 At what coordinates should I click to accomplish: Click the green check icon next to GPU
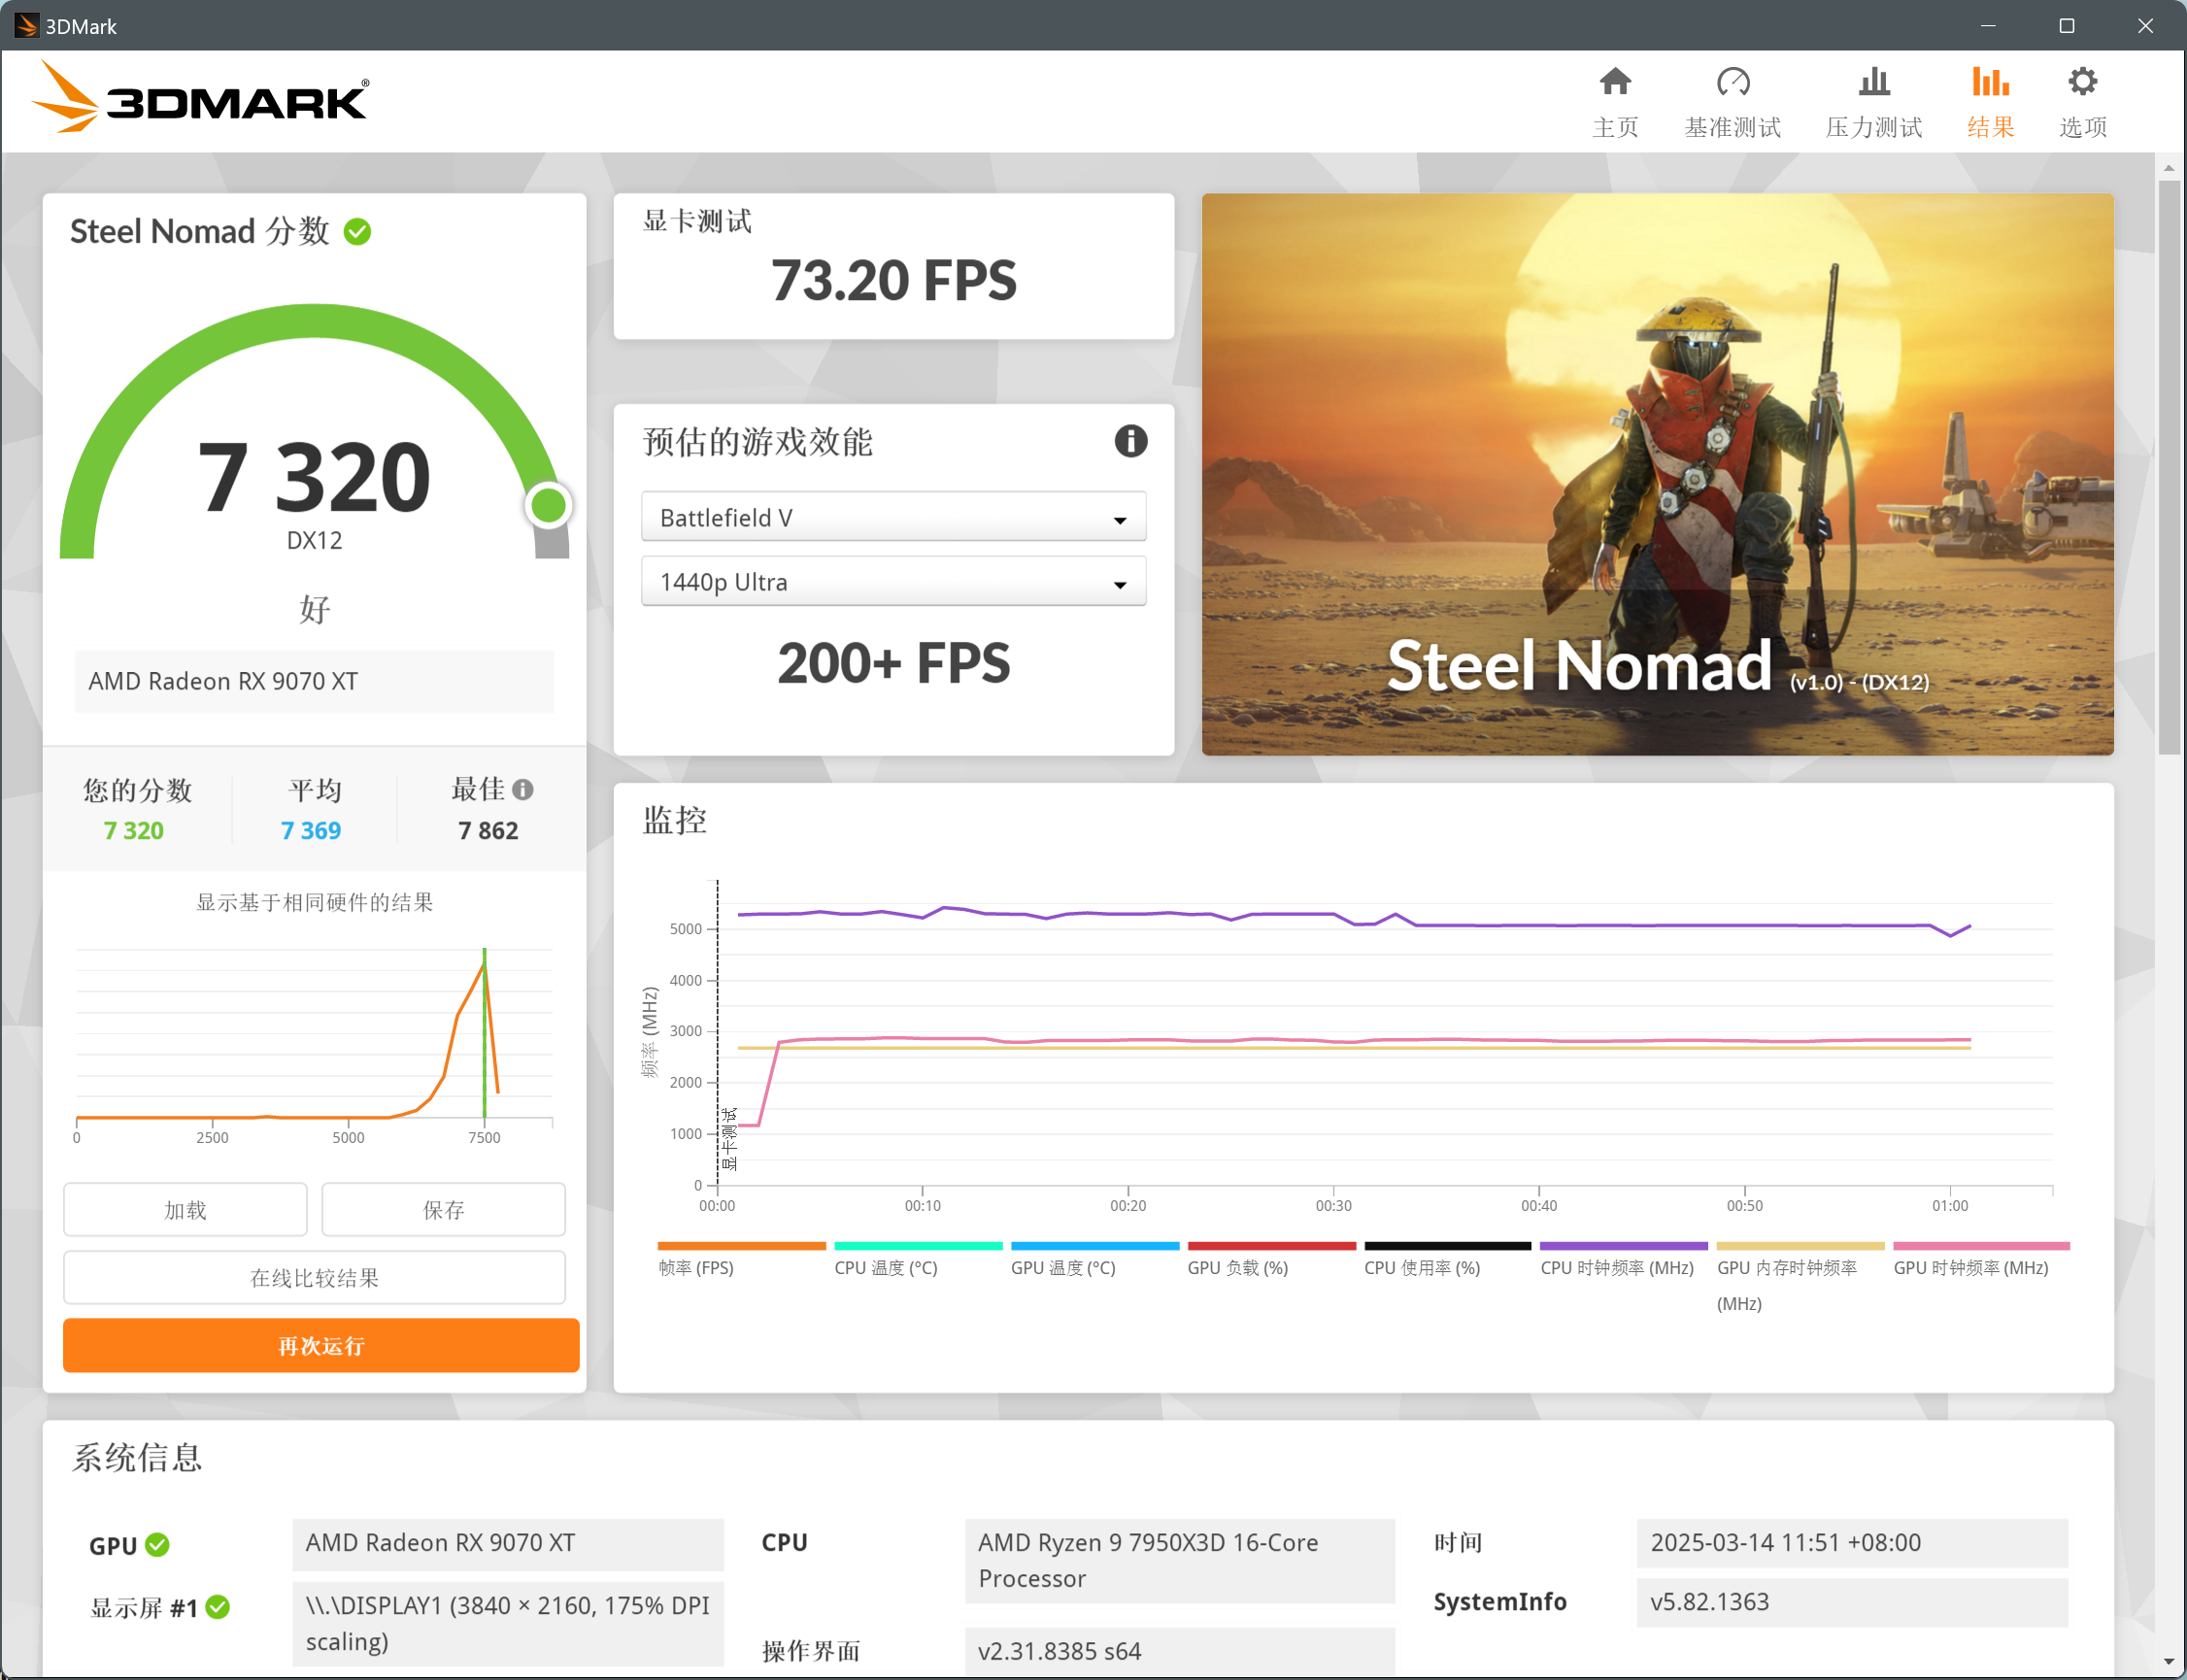157,1545
